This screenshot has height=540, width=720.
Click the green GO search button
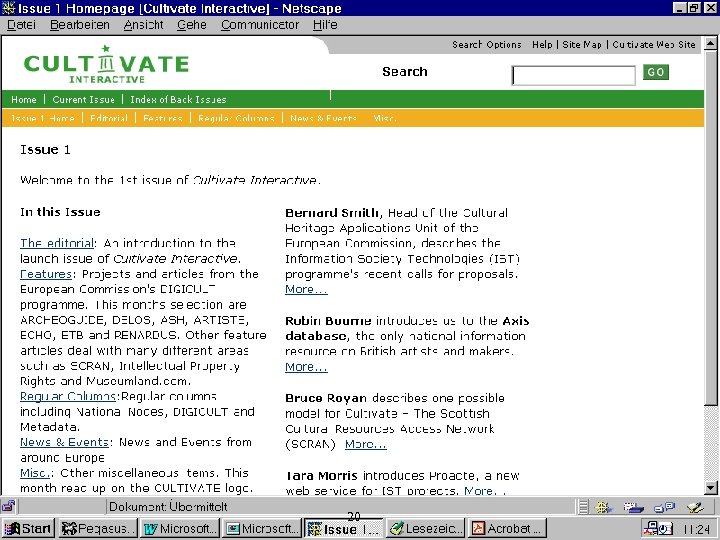point(656,72)
